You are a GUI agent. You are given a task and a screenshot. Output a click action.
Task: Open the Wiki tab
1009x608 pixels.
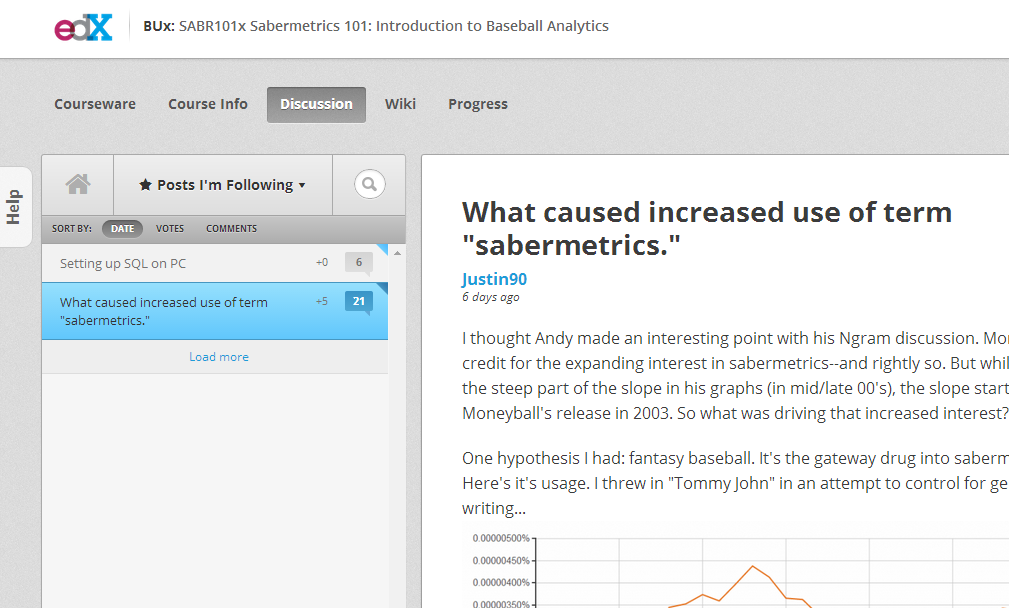pos(400,104)
